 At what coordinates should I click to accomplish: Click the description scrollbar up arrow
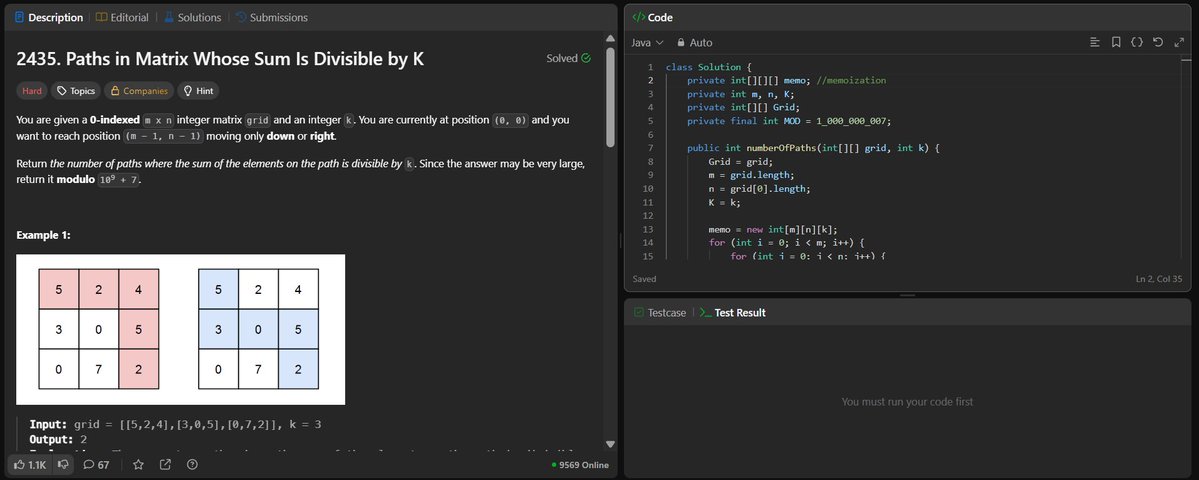coord(610,38)
